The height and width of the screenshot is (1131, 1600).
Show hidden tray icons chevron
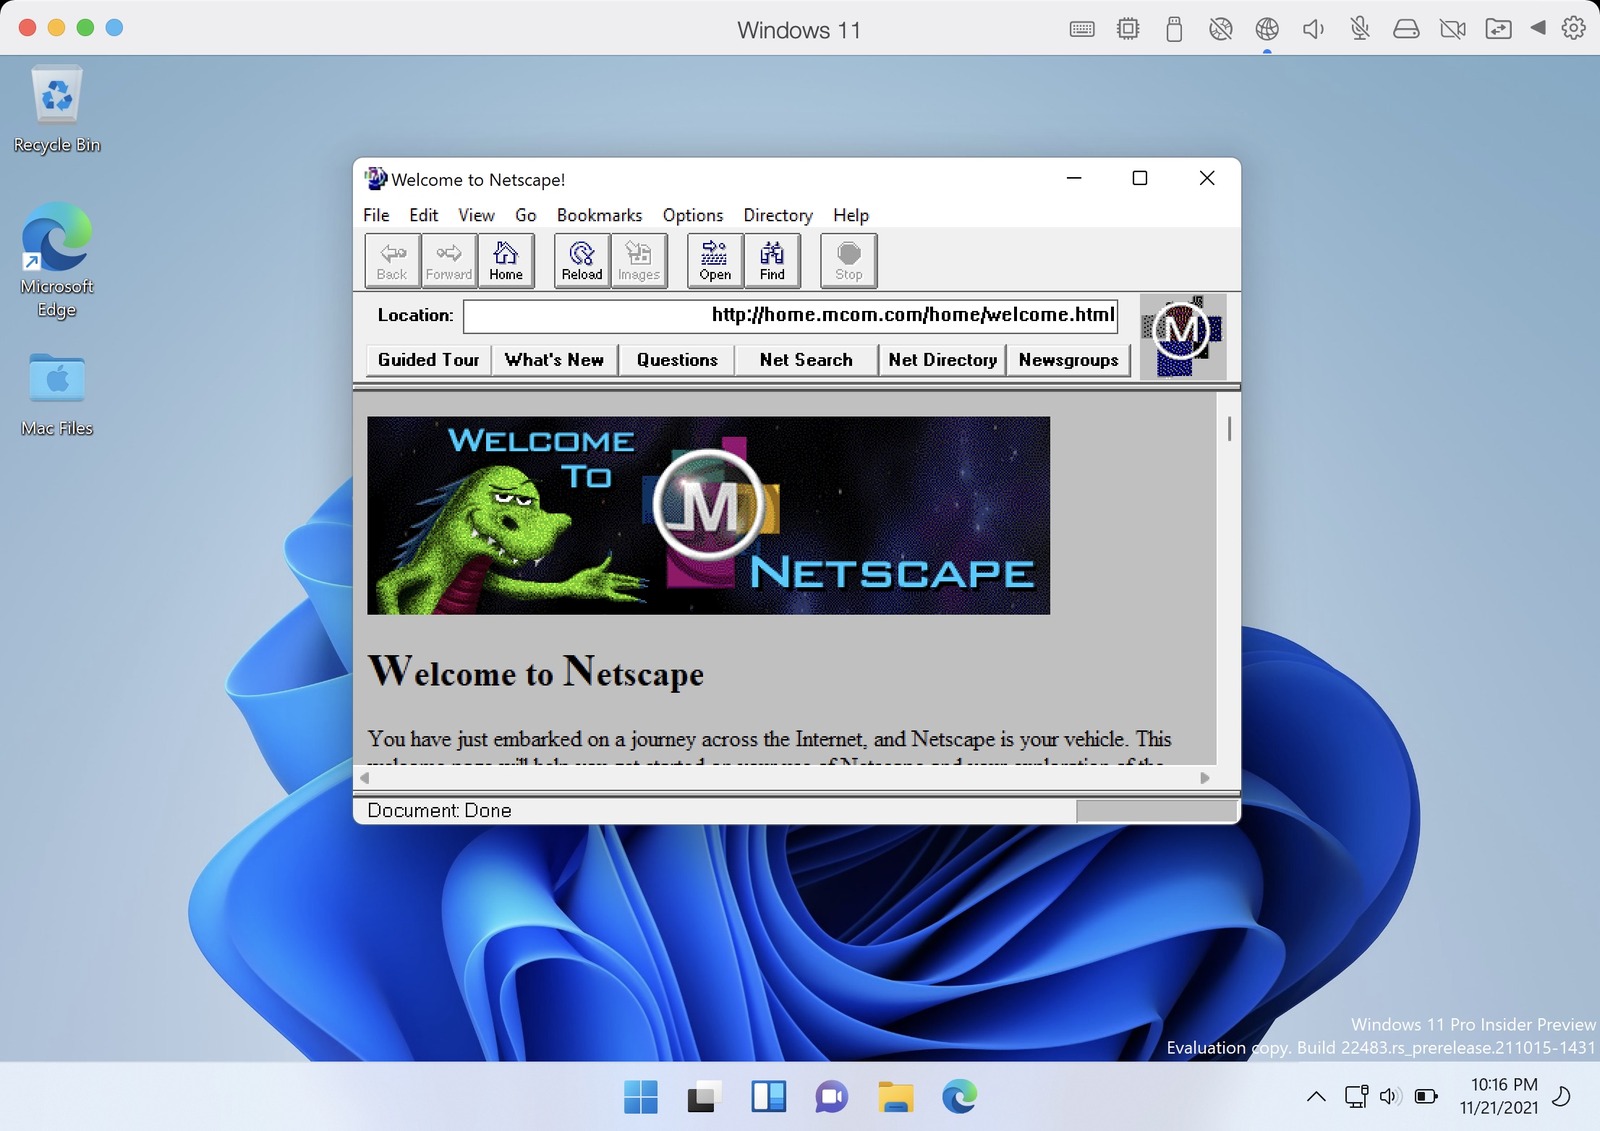pyautogui.click(x=1316, y=1097)
